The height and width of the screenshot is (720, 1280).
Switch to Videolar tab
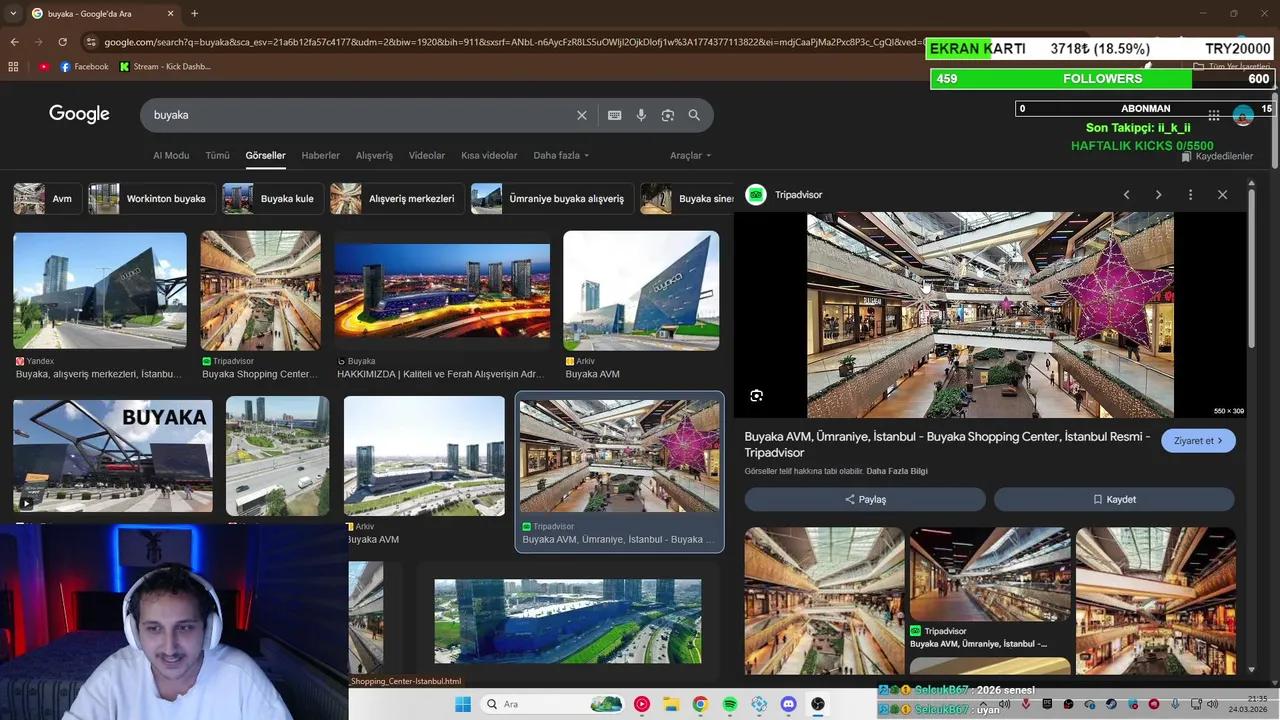pyautogui.click(x=427, y=155)
